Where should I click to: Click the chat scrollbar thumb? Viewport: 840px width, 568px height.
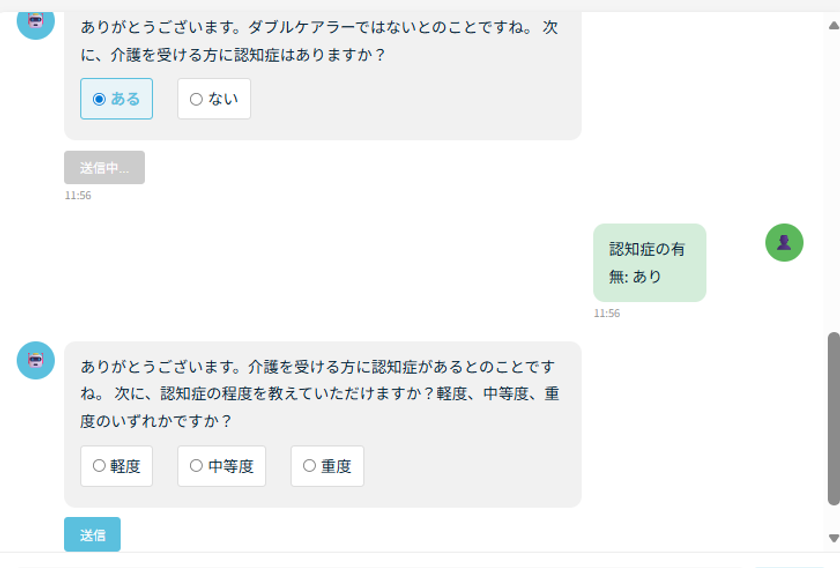pyautogui.click(x=833, y=418)
